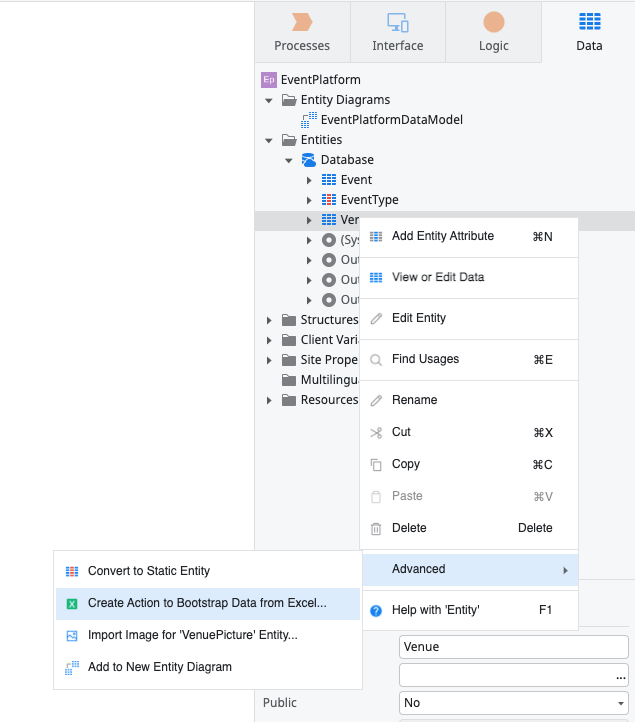The image size is (635, 722).
Task: Click the EventPlatform module icon
Action: click(x=269, y=80)
